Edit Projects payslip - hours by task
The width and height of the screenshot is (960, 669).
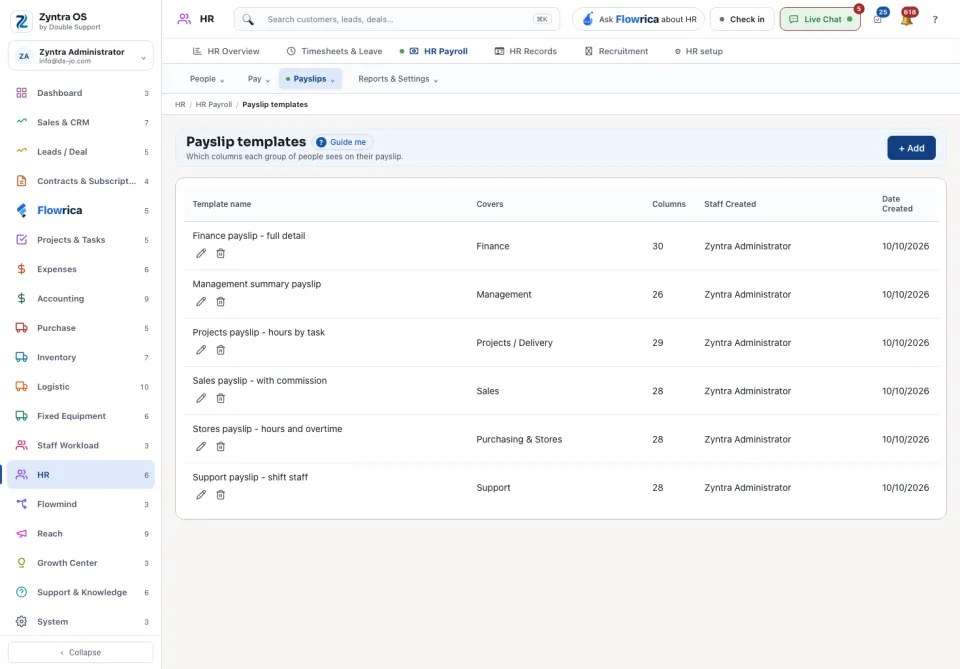(201, 350)
